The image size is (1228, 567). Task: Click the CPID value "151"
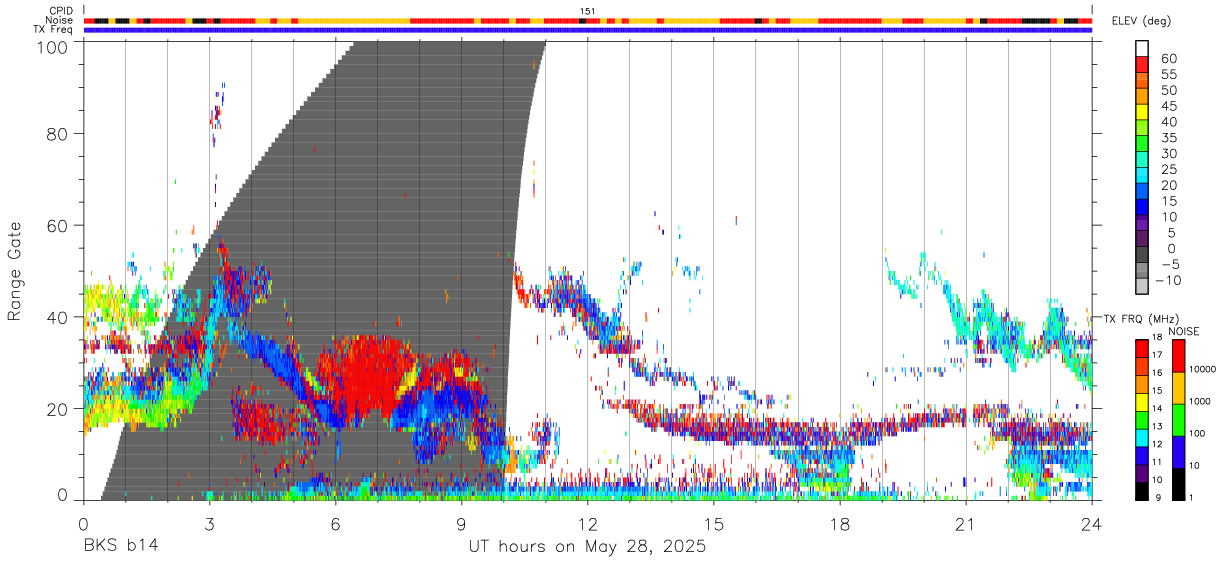(588, 11)
